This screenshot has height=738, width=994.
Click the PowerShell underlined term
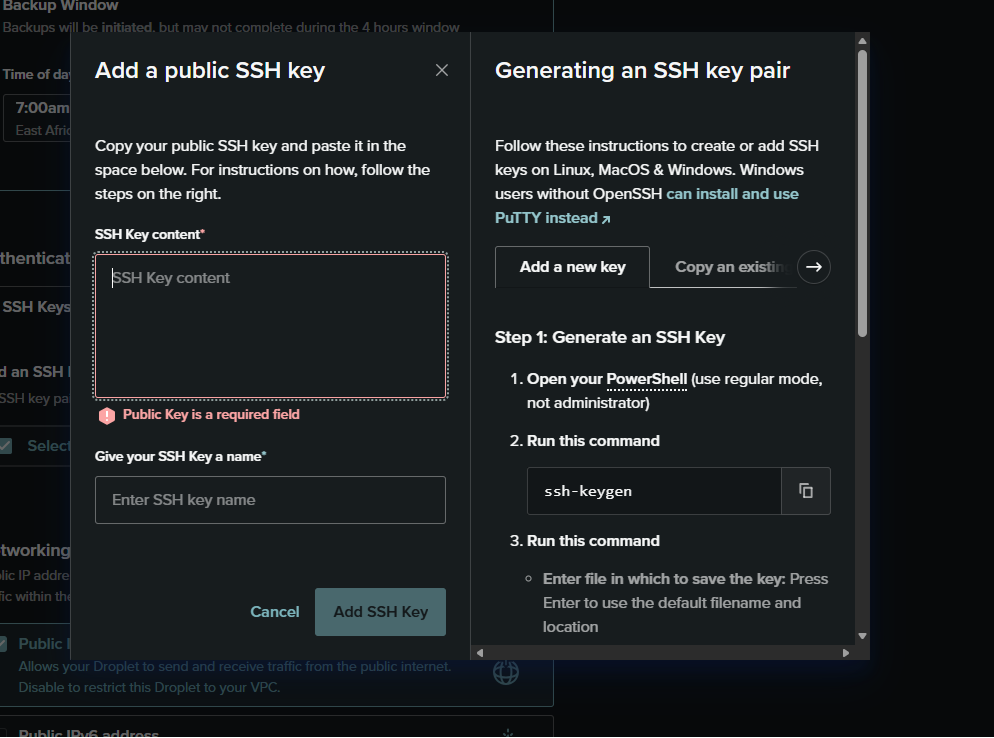[647, 379]
